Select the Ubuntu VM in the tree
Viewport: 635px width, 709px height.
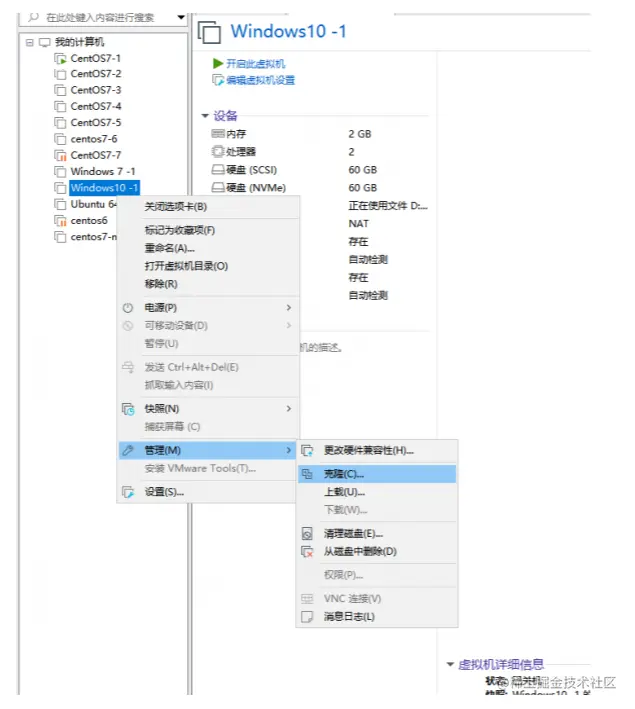[x=92, y=204]
